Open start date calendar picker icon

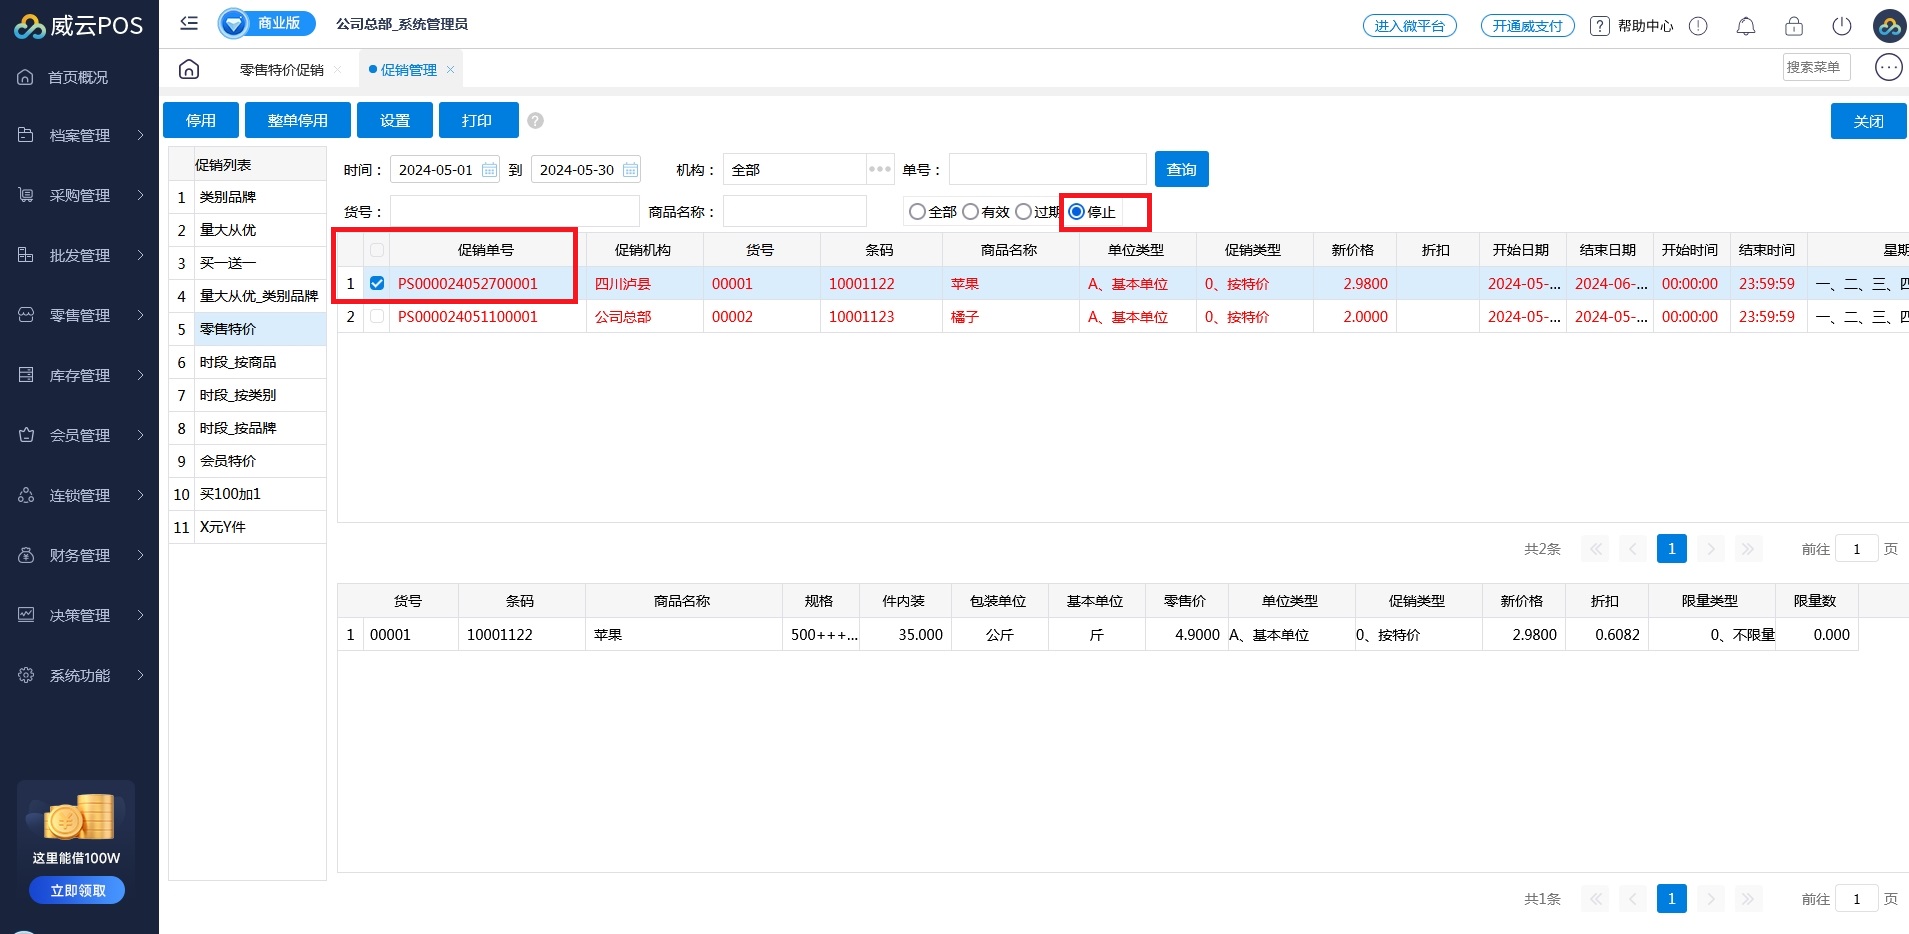[489, 170]
